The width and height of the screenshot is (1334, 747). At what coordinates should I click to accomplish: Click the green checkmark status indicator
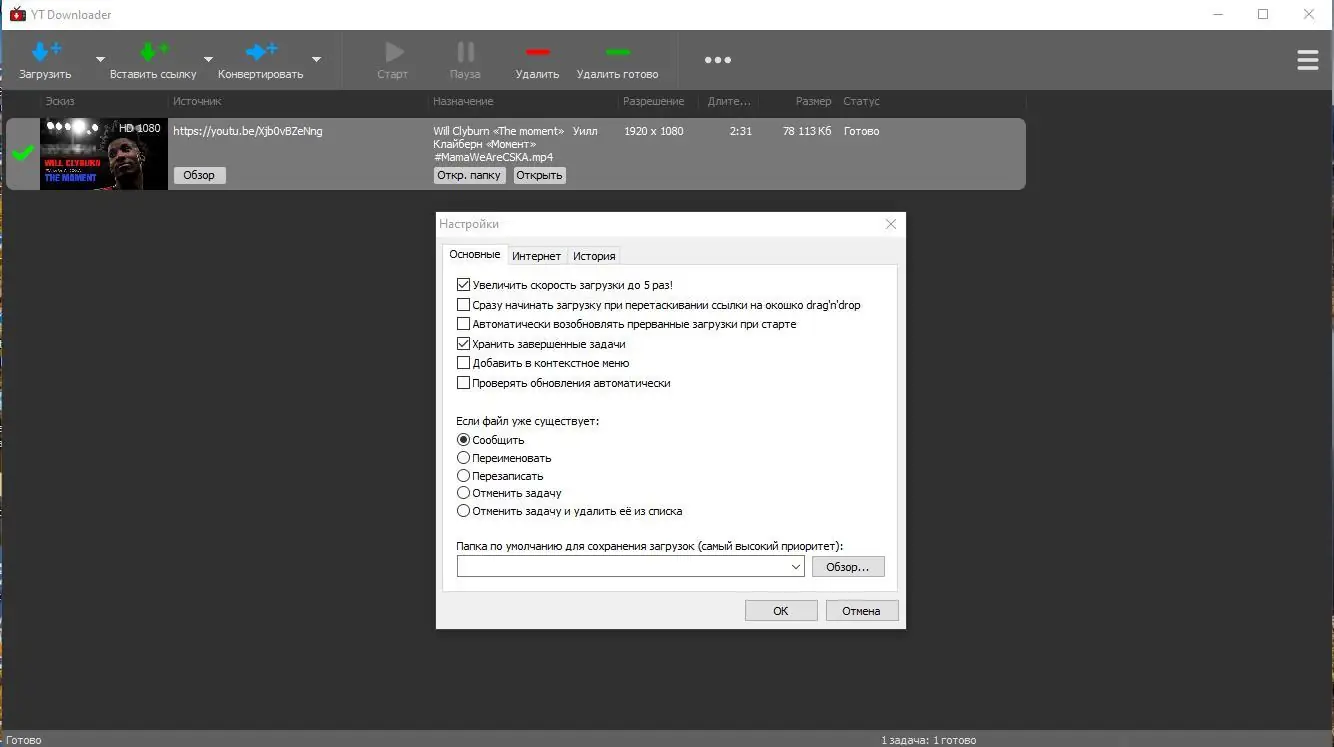tap(21, 153)
